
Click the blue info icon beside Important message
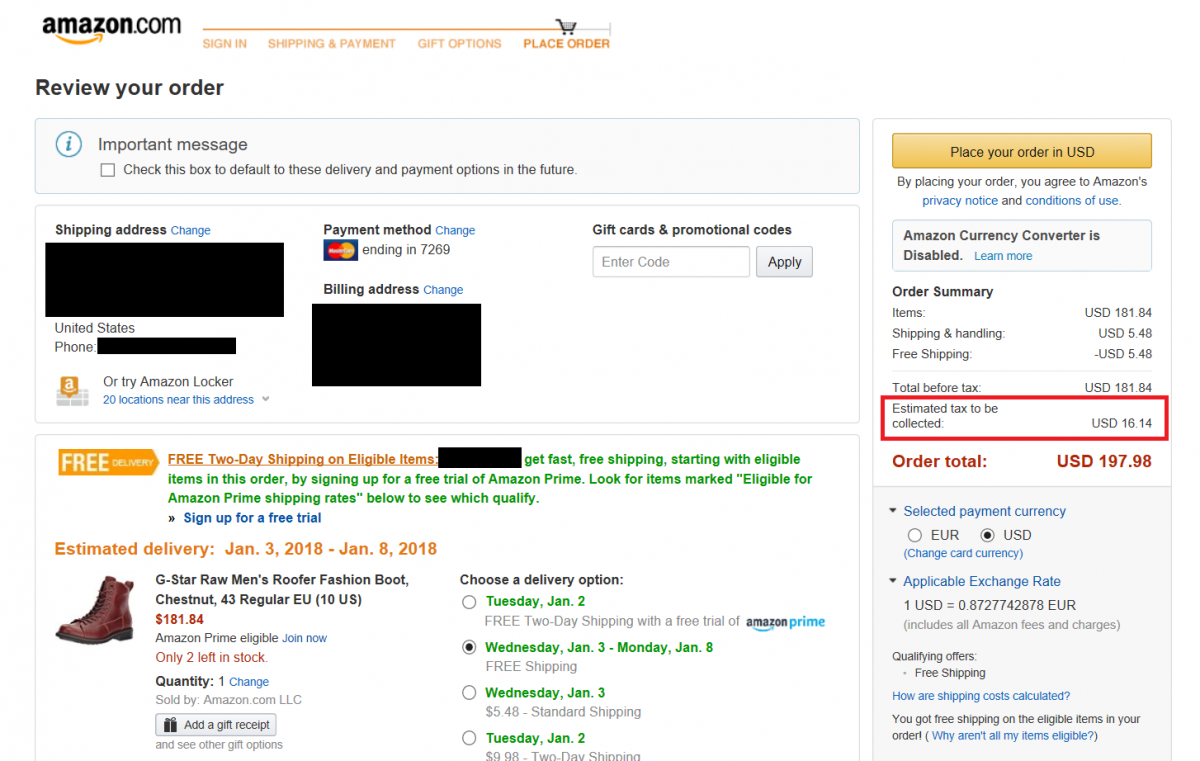pyautogui.click(x=68, y=144)
